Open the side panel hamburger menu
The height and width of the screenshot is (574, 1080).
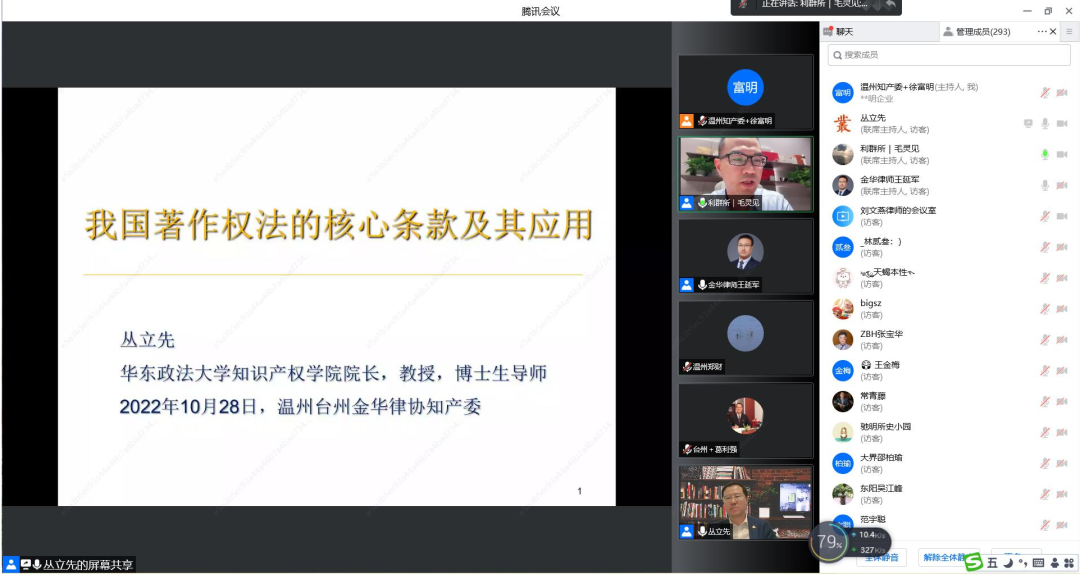(x=1069, y=32)
